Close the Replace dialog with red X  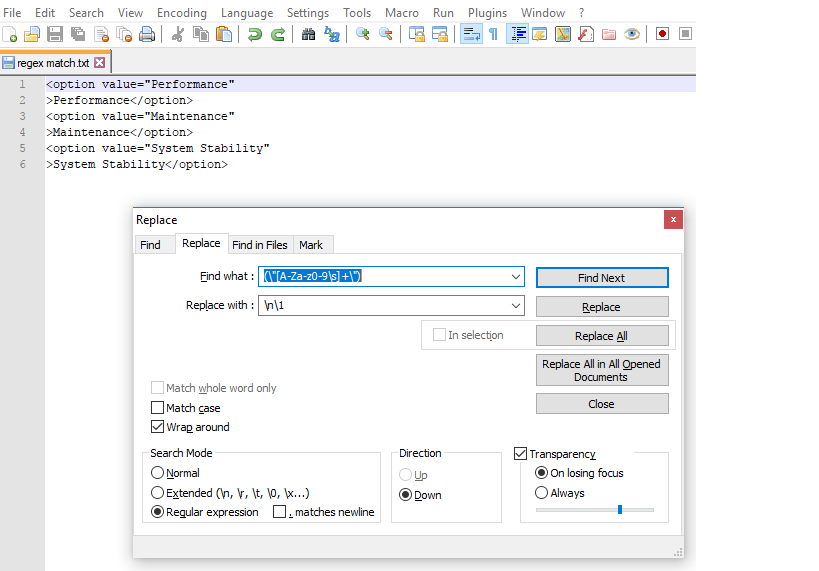[673, 219]
